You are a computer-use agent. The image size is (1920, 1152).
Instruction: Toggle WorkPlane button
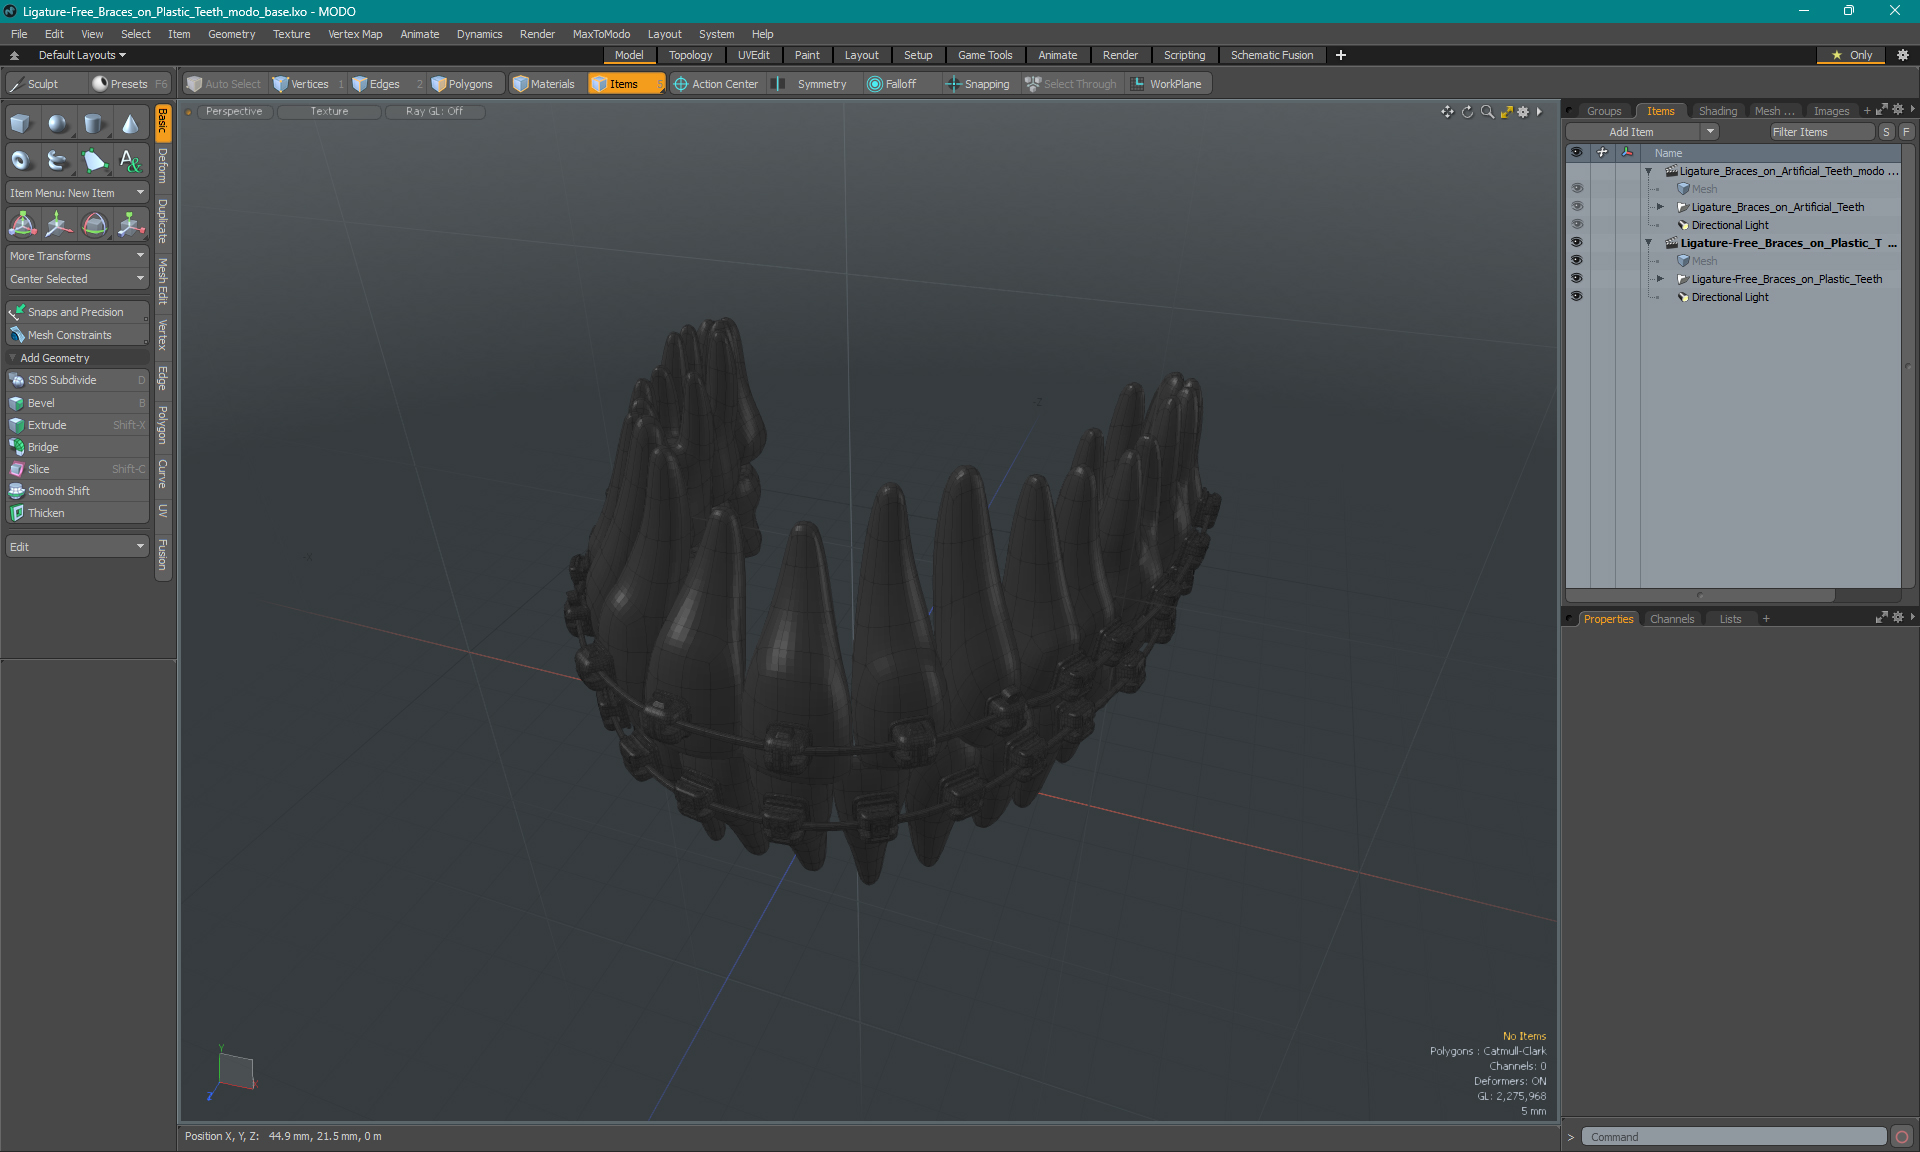(1167, 84)
